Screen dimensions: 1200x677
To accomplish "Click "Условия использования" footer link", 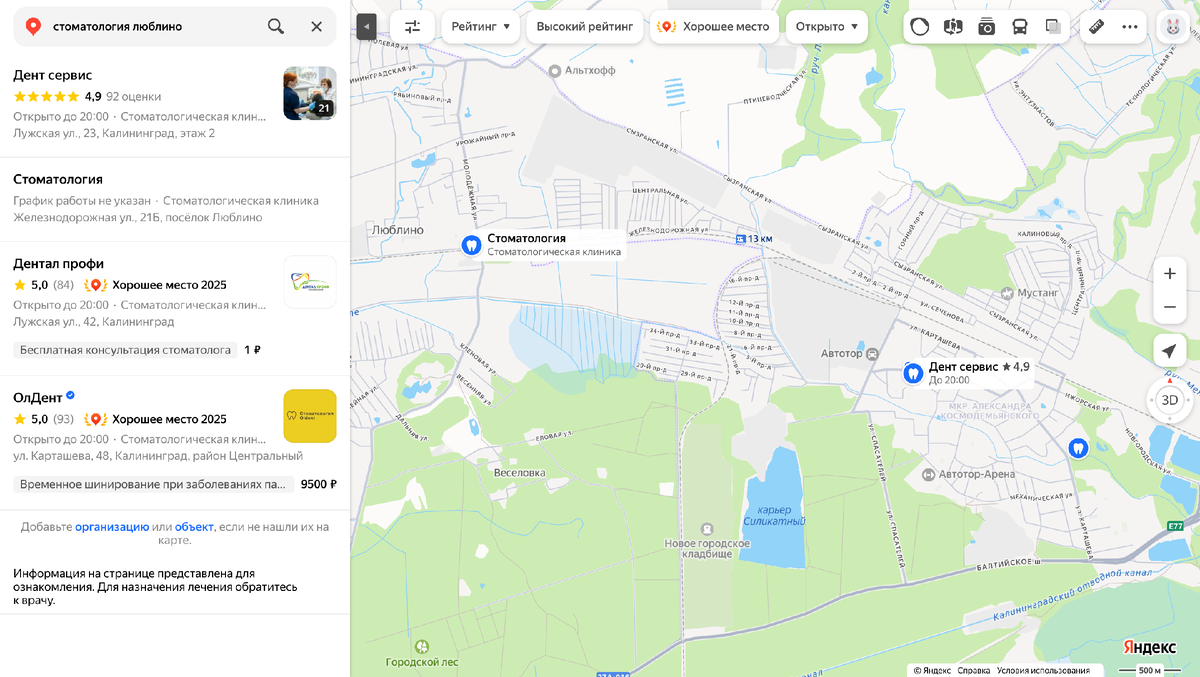I will pyautogui.click(x=1043, y=670).
